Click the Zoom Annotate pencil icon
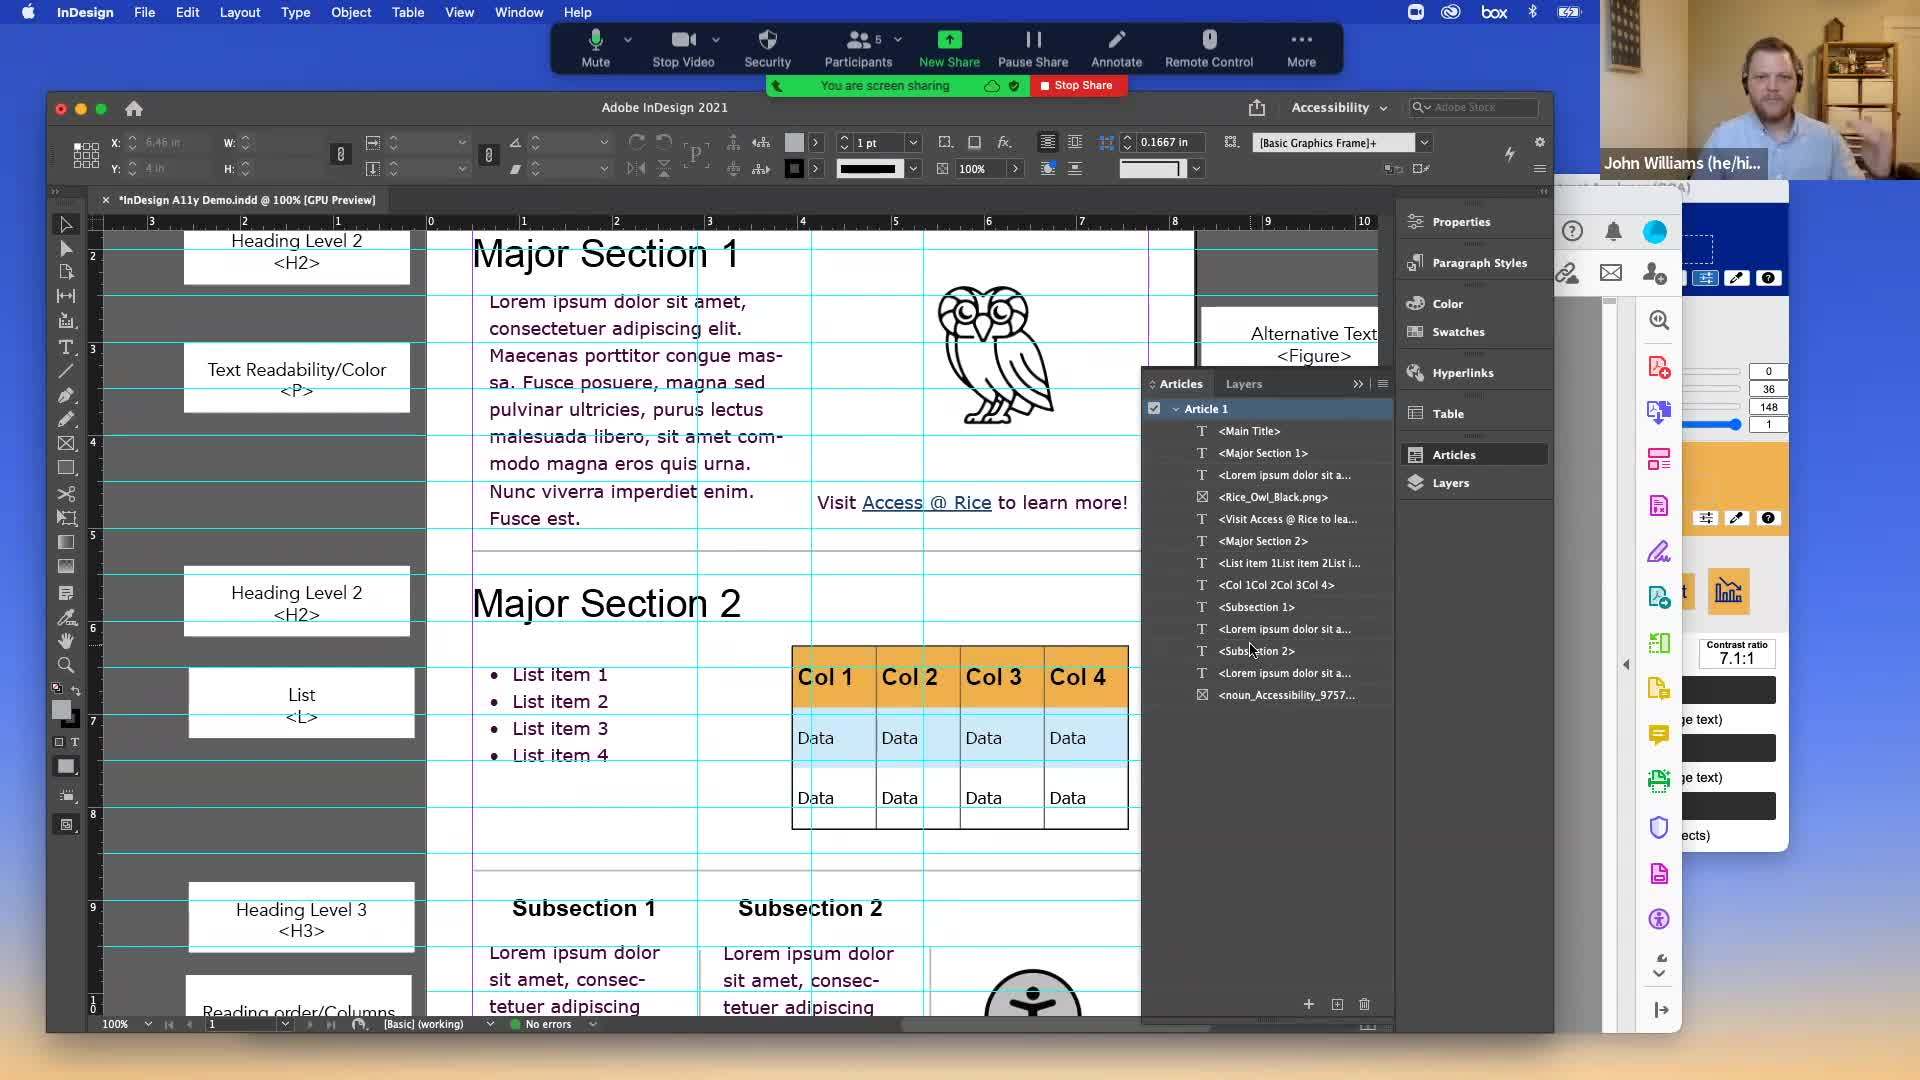1920x1080 pixels. point(1116,40)
